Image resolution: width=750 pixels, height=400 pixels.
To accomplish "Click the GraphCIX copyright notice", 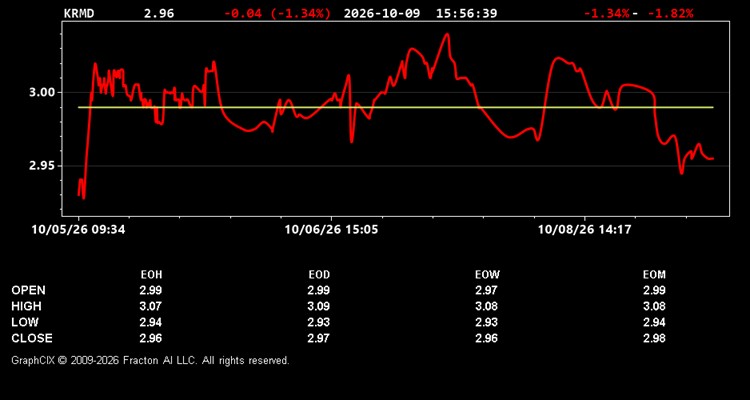I will (x=150, y=360).
